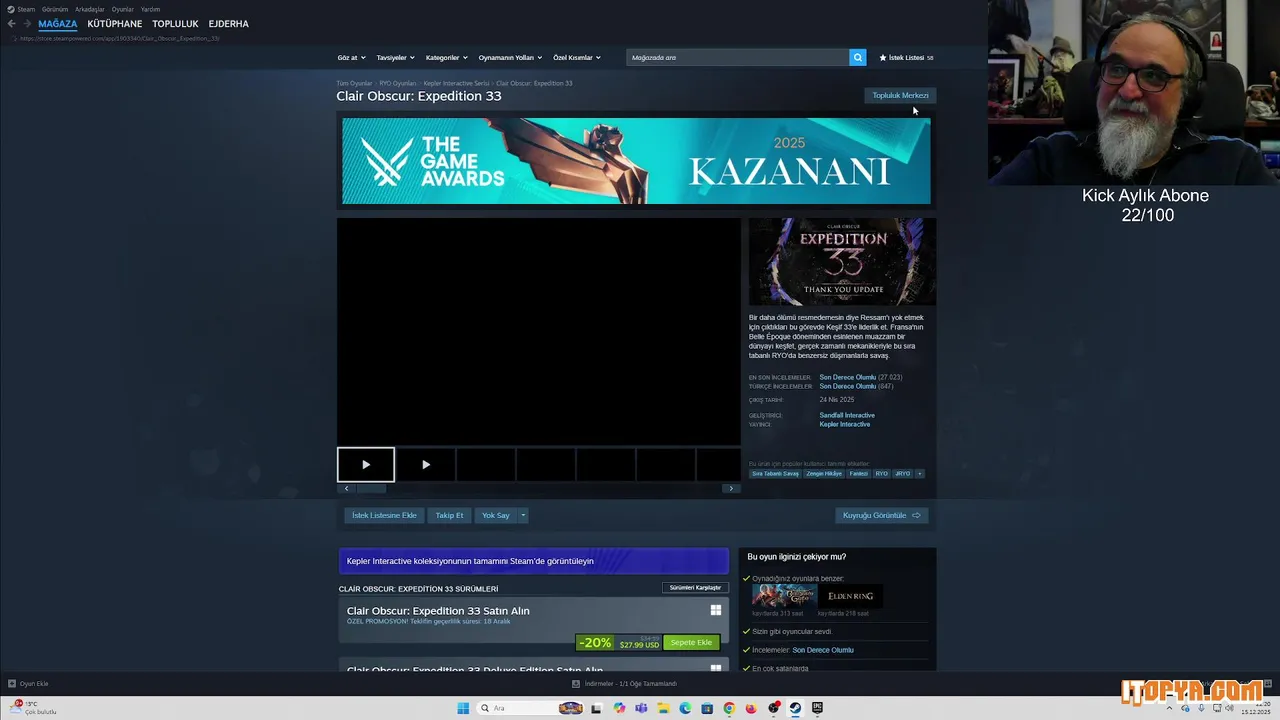The width and height of the screenshot is (1280, 720).
Task: Click the Yok Say button
Action: coord(496,516)
